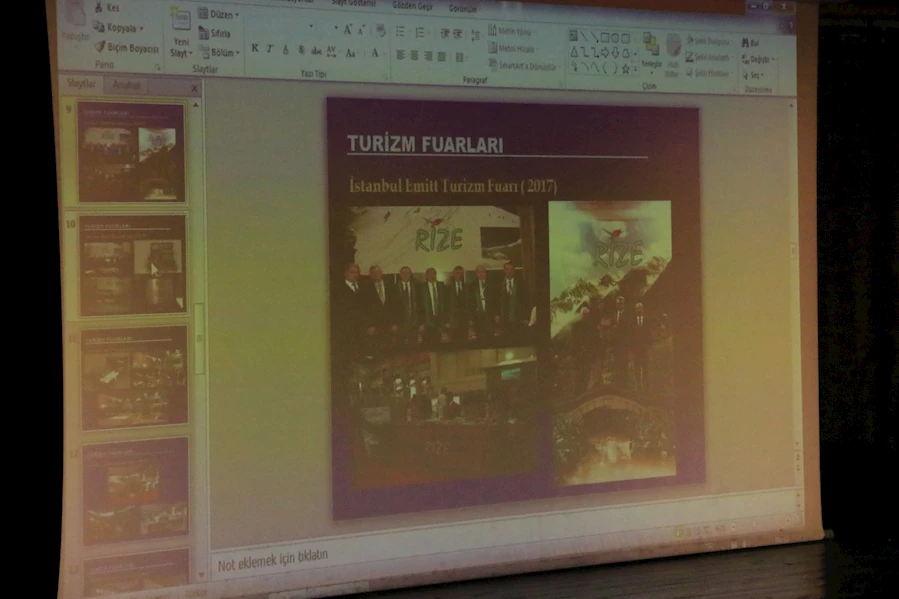899x599 pixels.
Task: Switch to the Anahat outline tab
Action: click(126, 85)
